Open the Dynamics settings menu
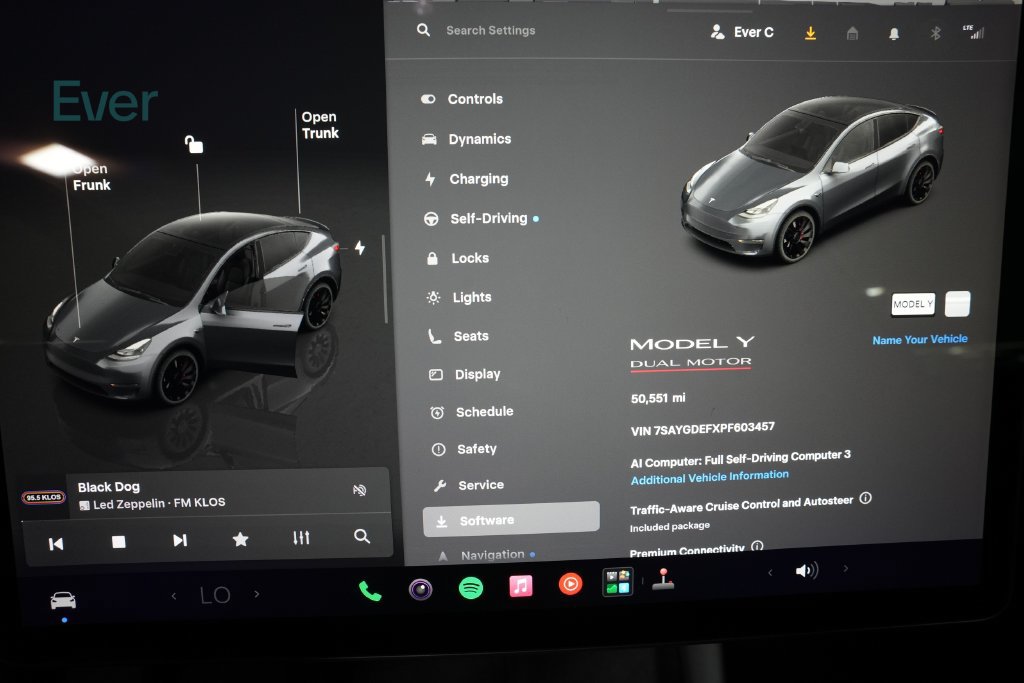The image size is (1024, 683). 467,139
